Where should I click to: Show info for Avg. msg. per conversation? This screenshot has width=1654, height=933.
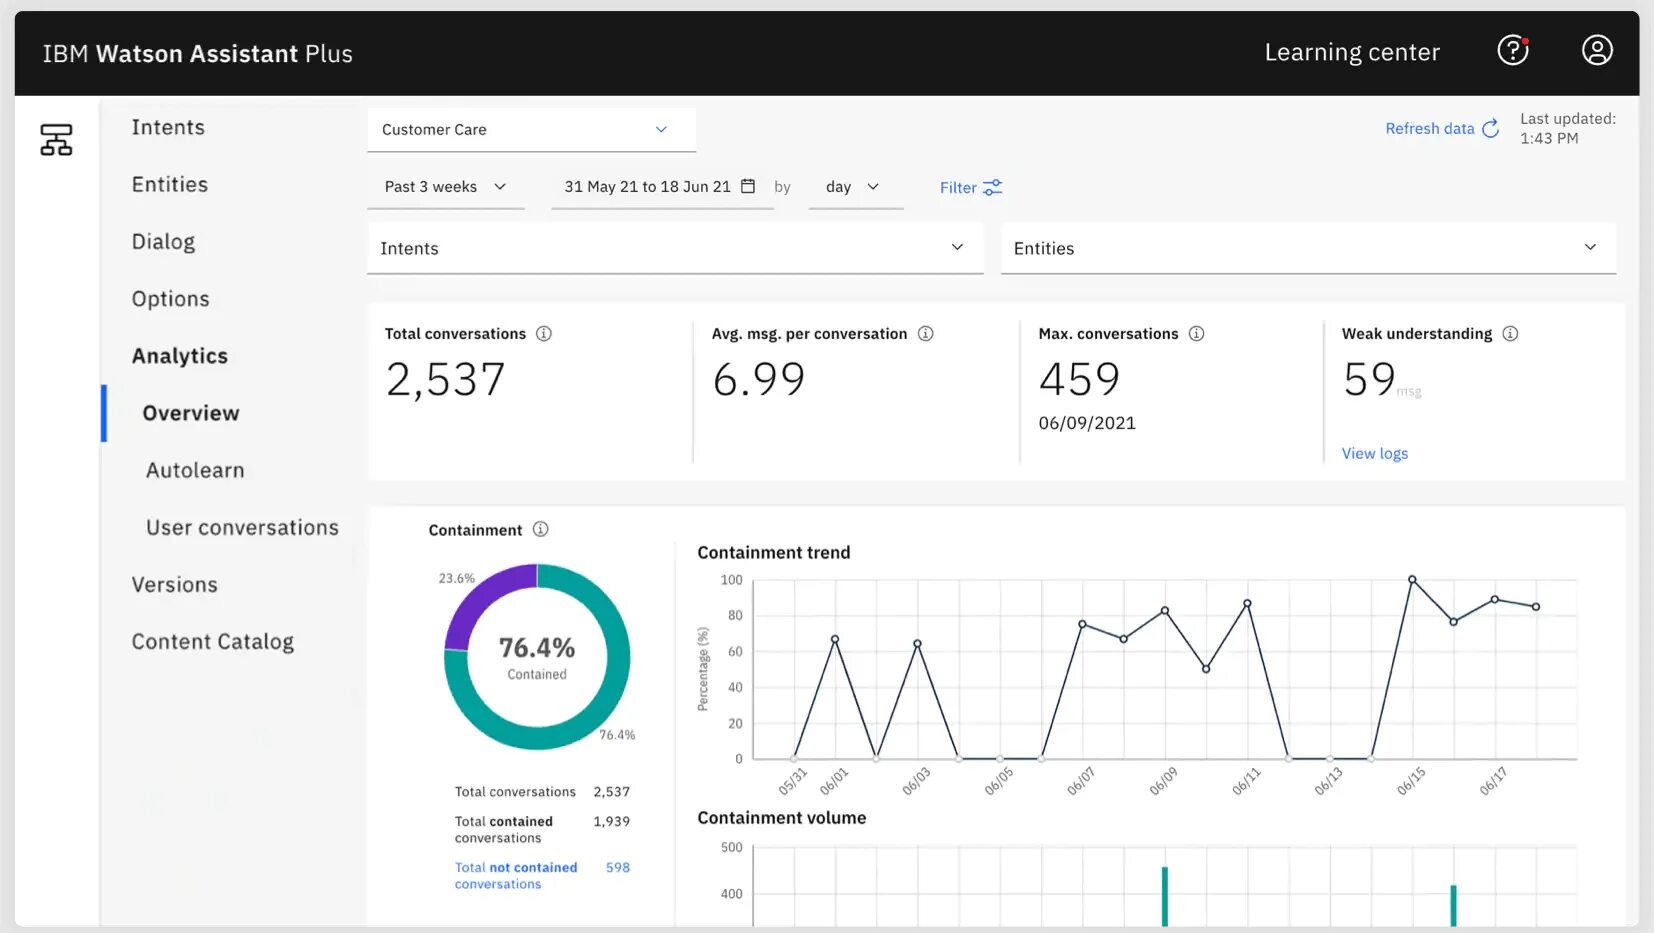pos(926,334)
